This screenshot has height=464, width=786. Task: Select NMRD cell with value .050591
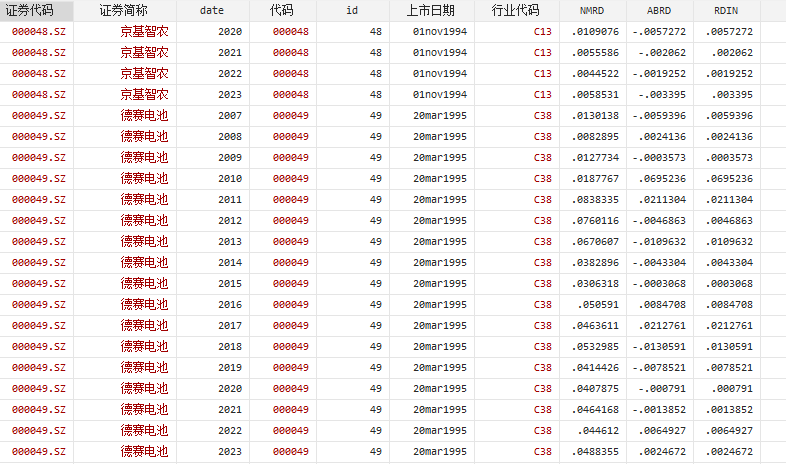599,305
